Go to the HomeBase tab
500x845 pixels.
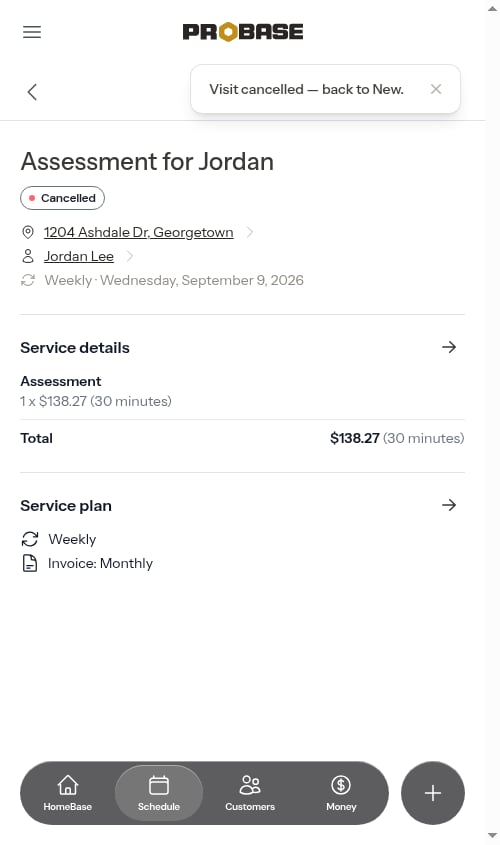click(x=68, y=793)
